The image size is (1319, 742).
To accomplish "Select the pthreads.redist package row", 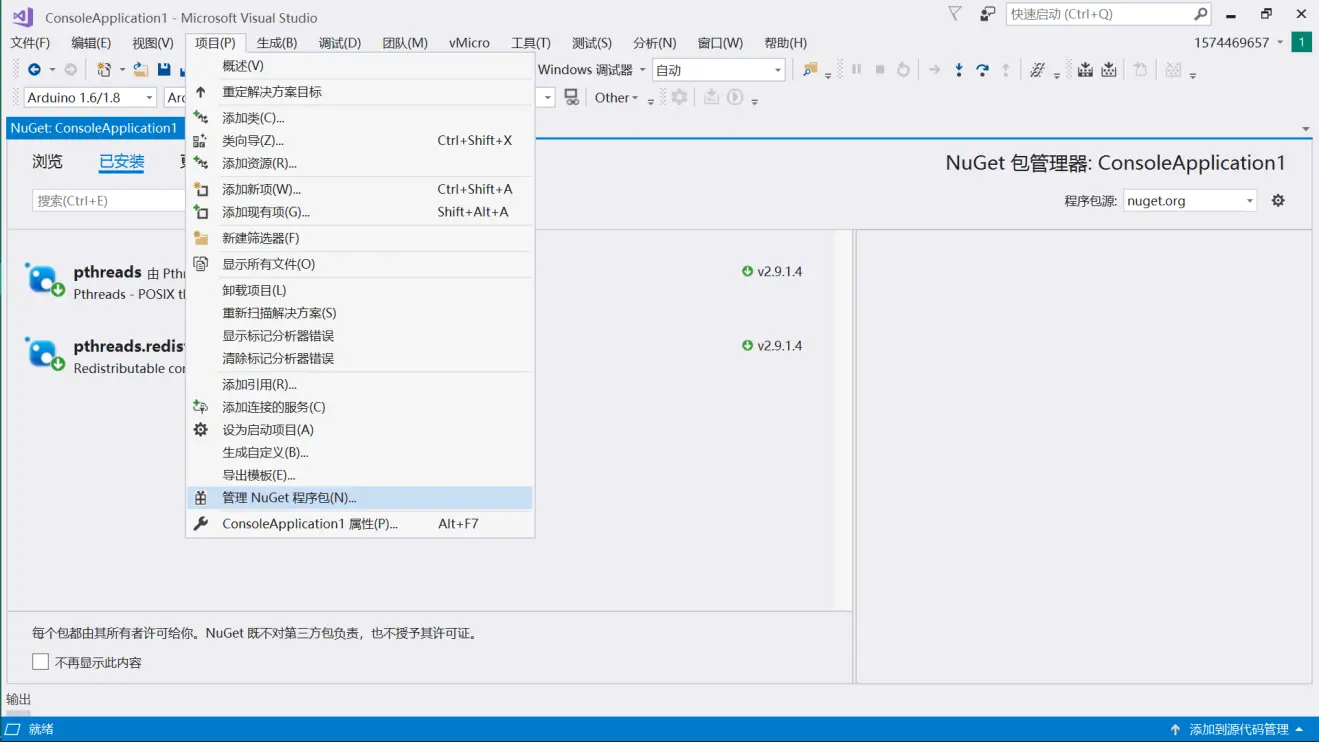I will tap(420, 355).
